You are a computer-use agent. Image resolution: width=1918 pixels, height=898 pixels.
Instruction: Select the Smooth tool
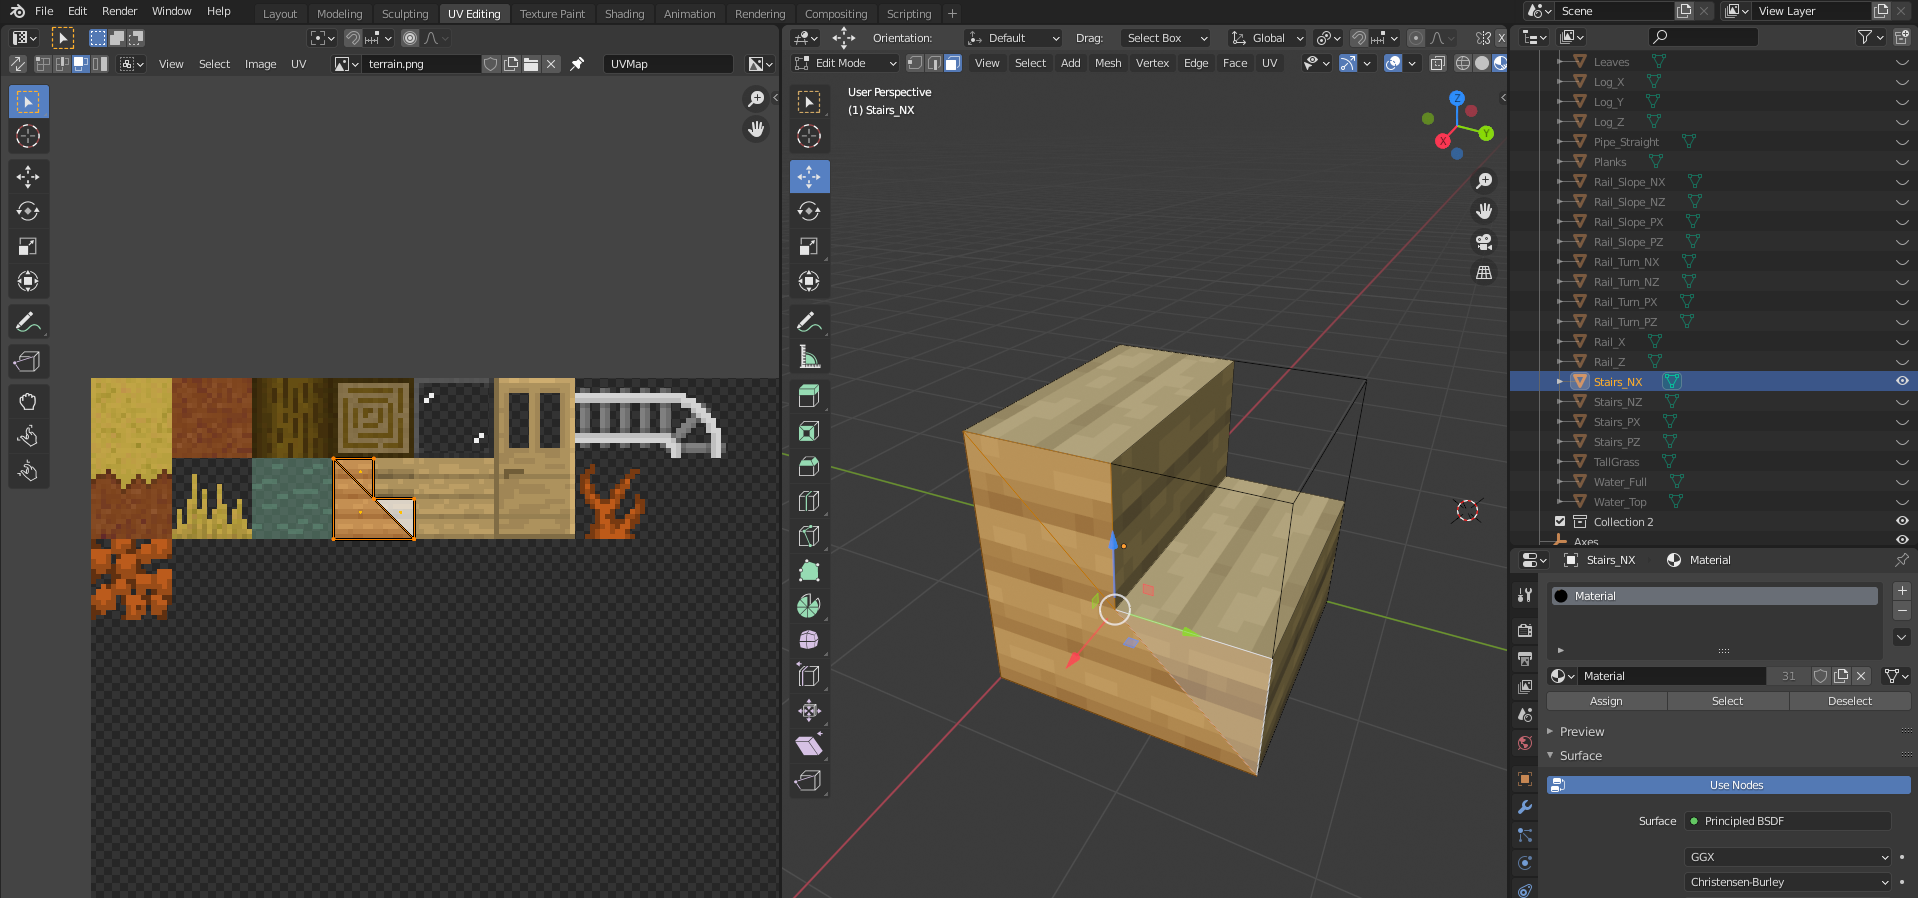[809, 641]
